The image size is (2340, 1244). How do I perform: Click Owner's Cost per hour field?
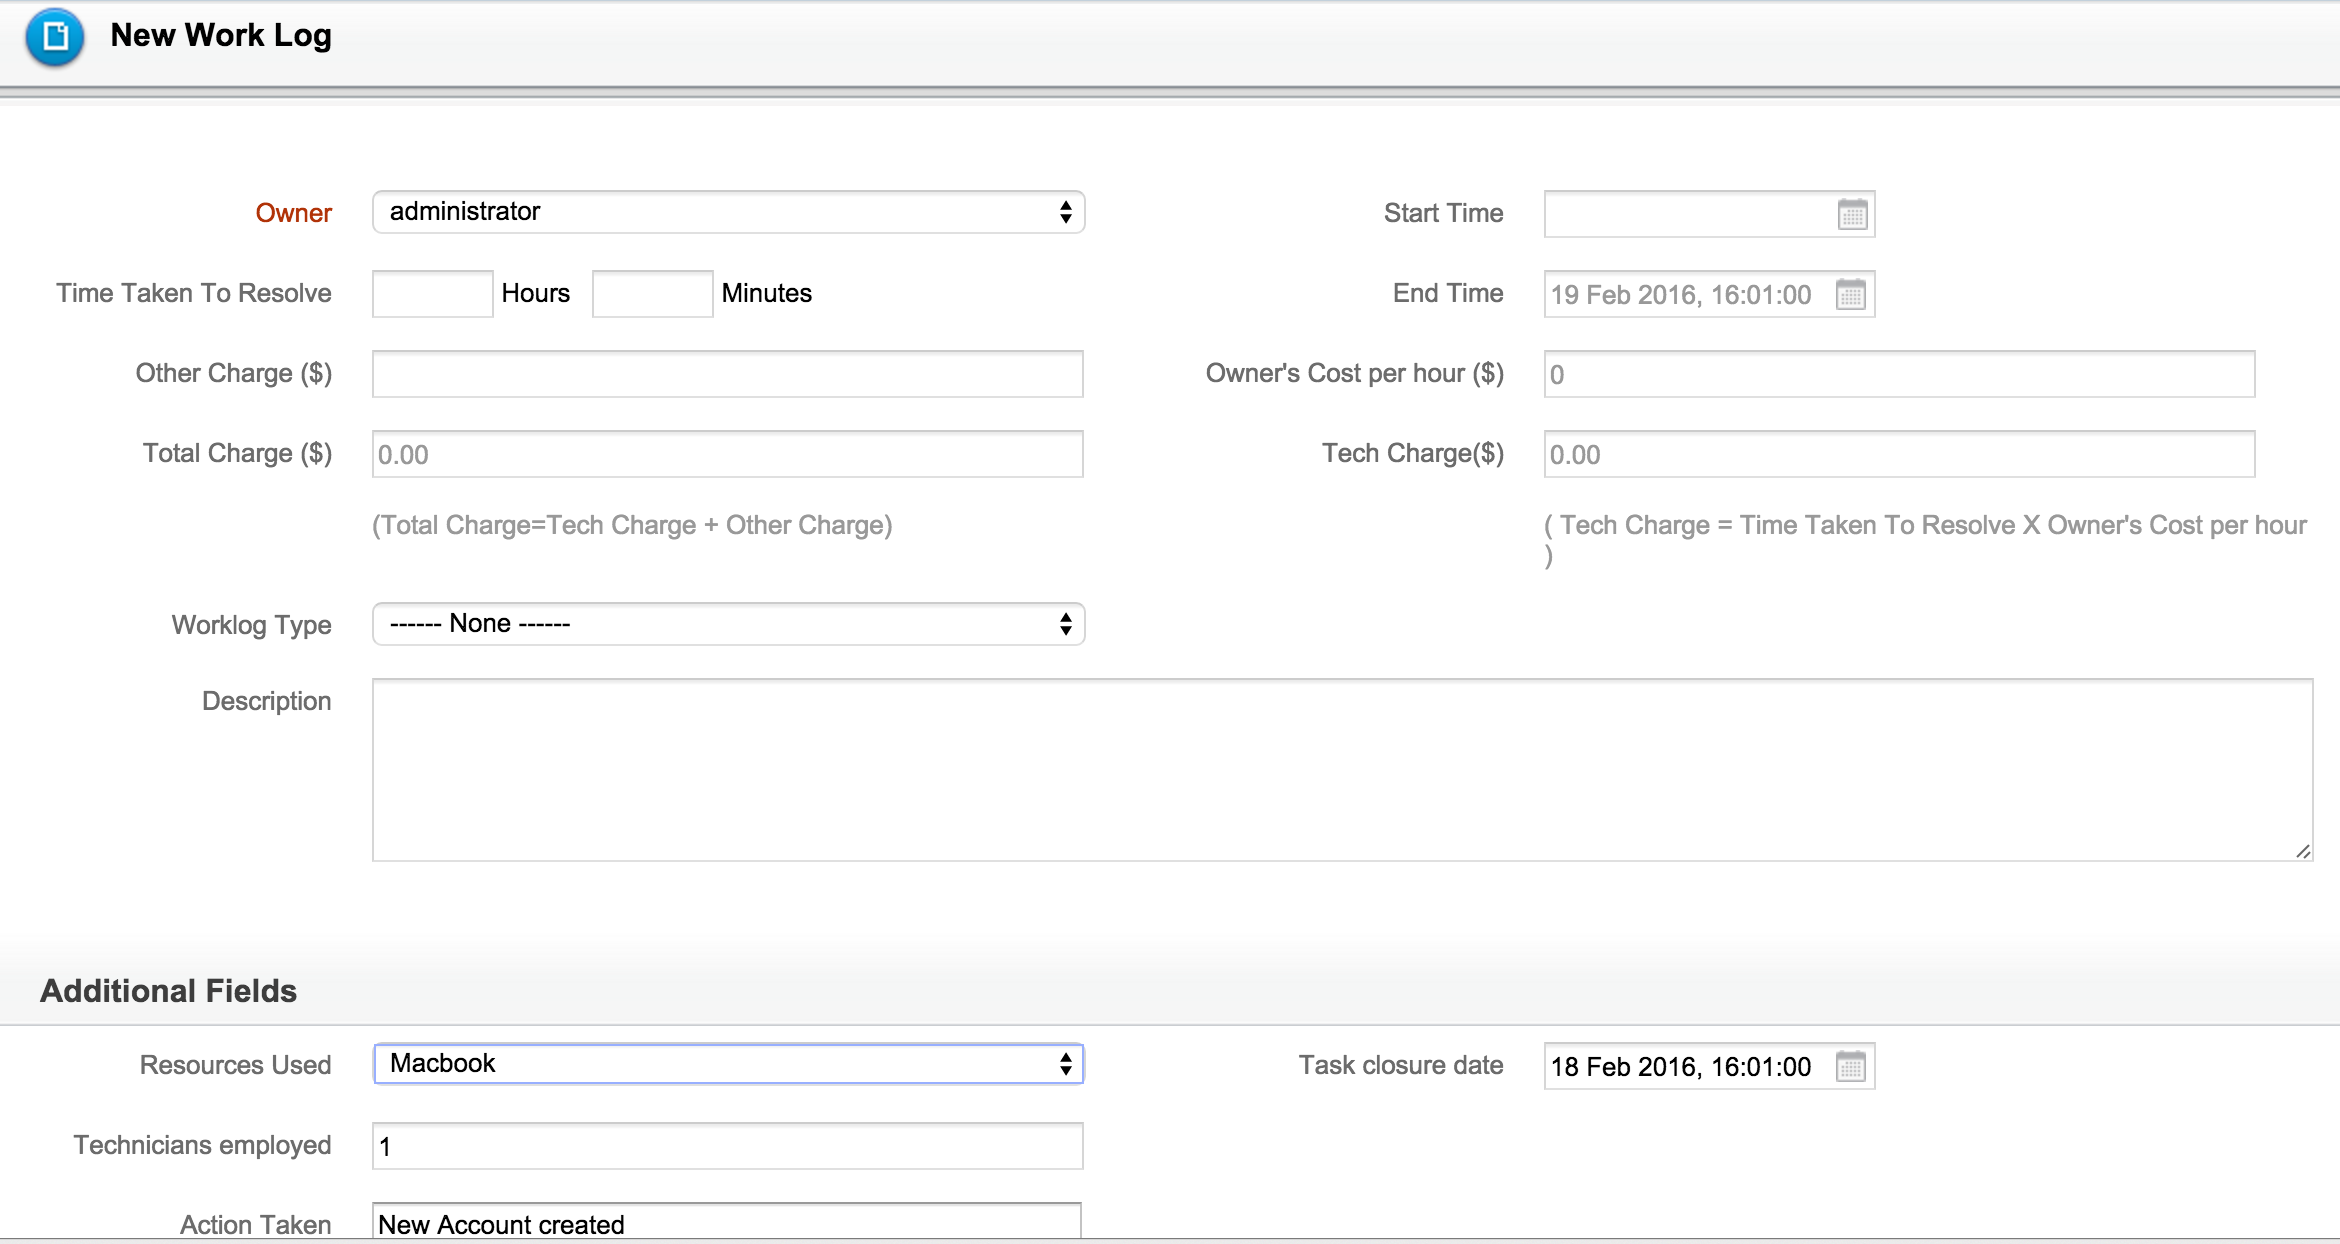tap(1898, 374)
